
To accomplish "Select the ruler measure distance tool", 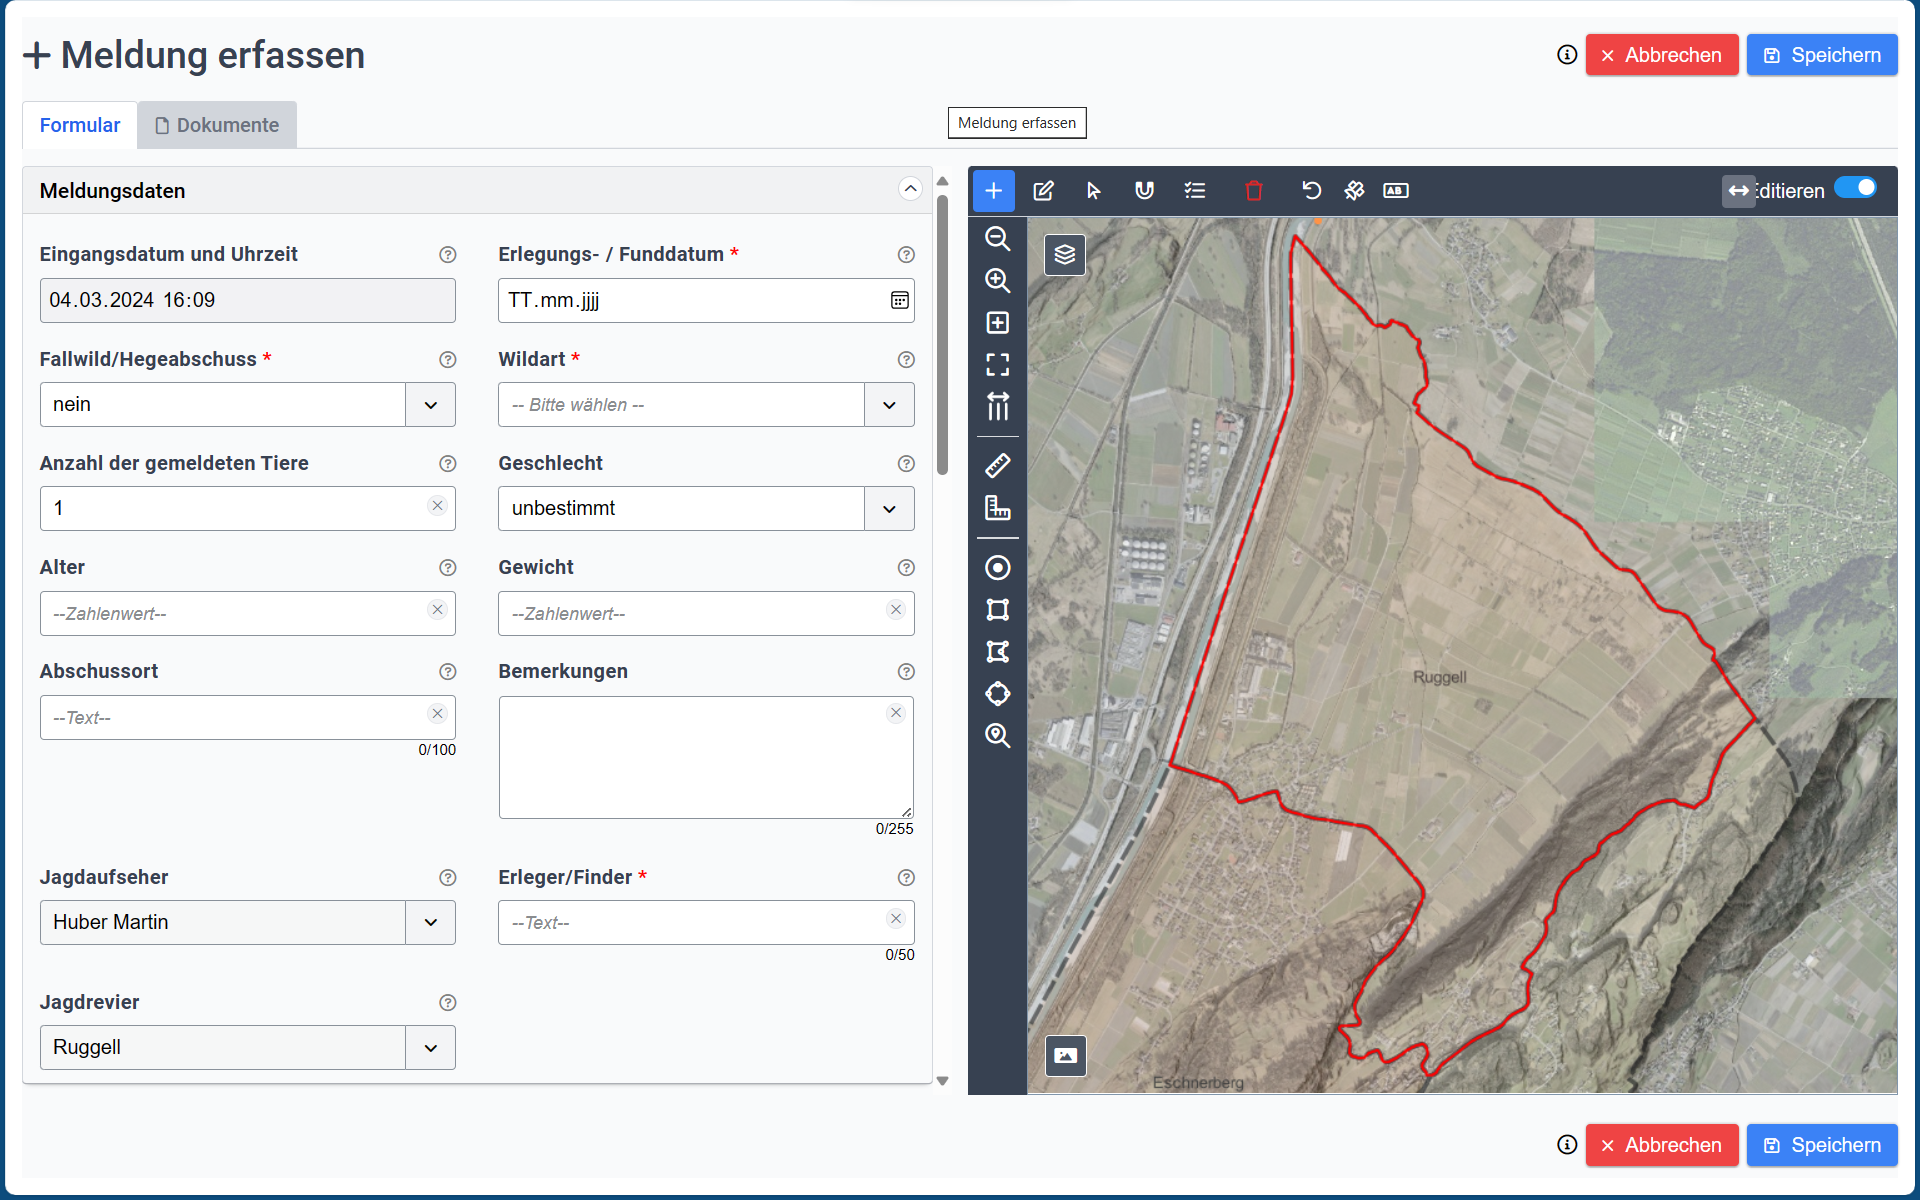I will pyautogui.click(x=997, y=465).
